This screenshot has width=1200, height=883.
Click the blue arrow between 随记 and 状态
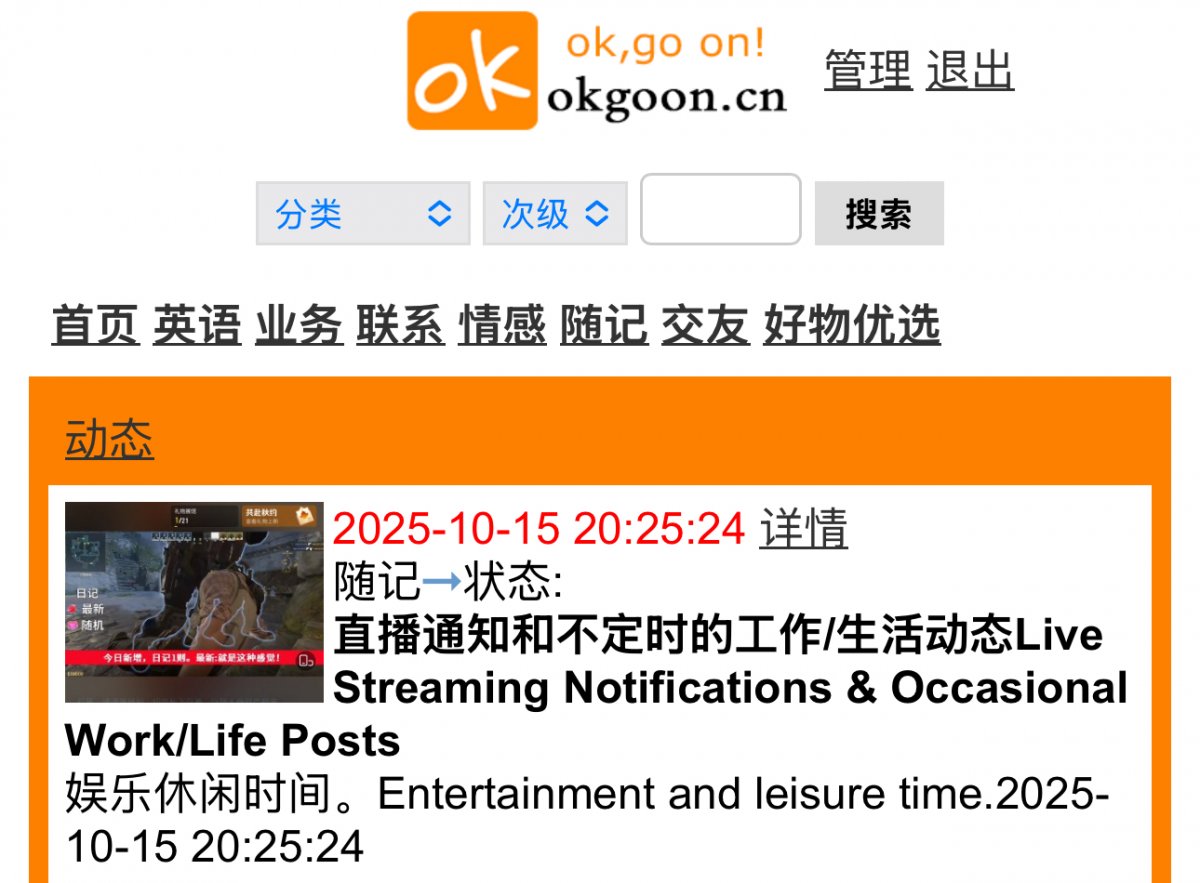[442, 581]
